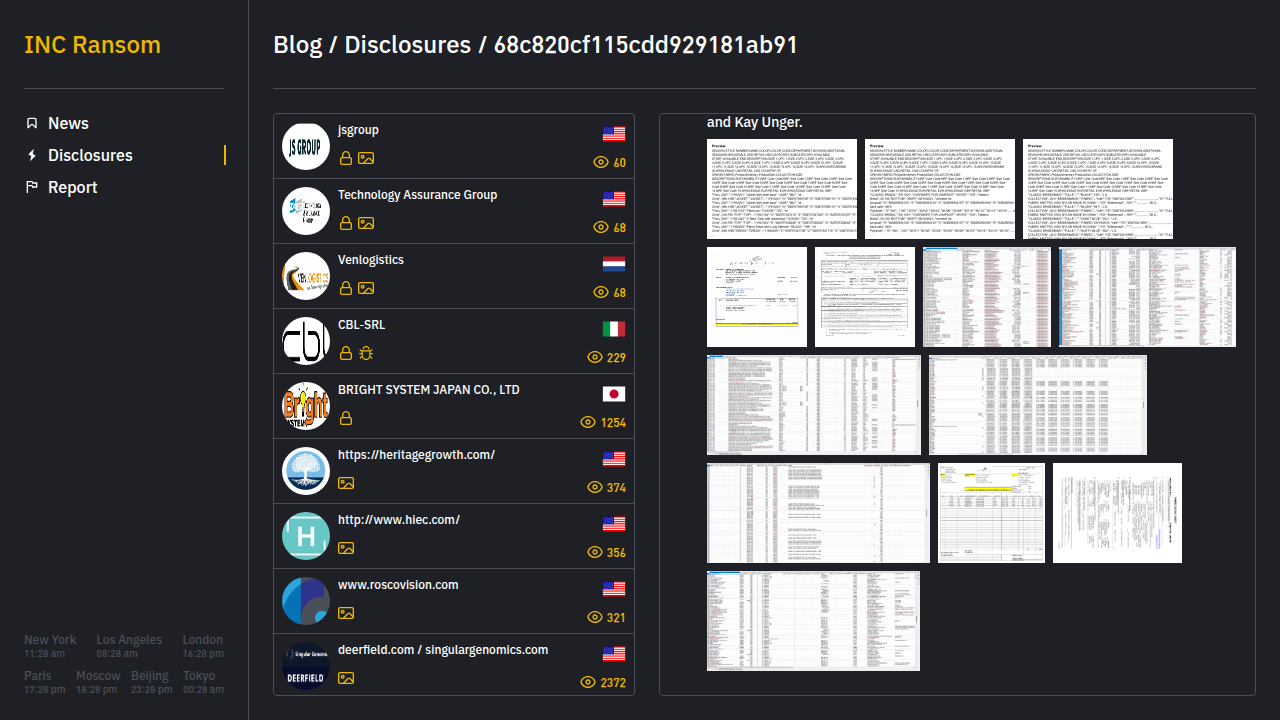This screenshot has width=1280, height=720.
Task: Click the image icon under heritagegrowth.com entry
Action: tap(346, 483)
